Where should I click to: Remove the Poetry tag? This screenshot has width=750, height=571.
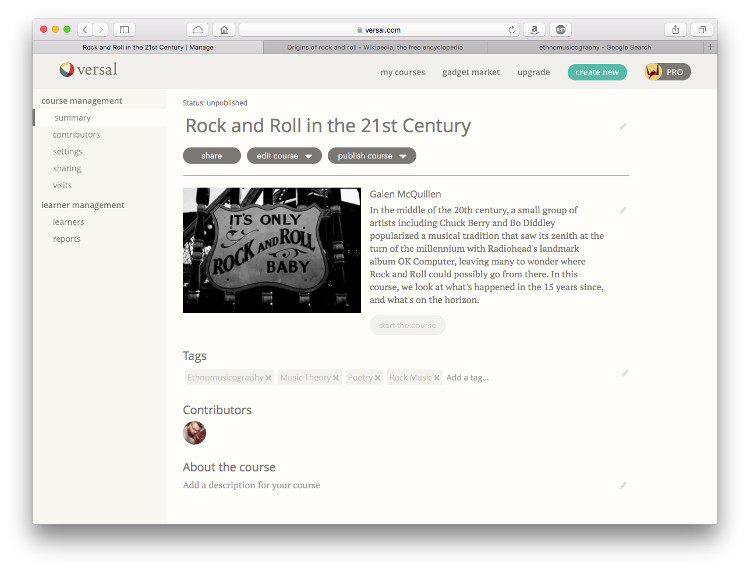tap(377, 378)
